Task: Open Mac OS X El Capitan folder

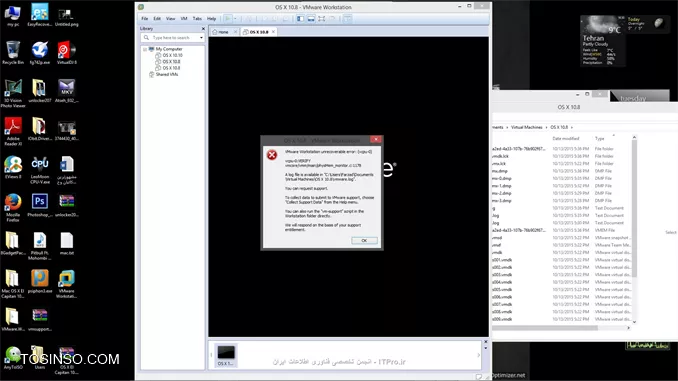Action: click(x=13, y=284)
